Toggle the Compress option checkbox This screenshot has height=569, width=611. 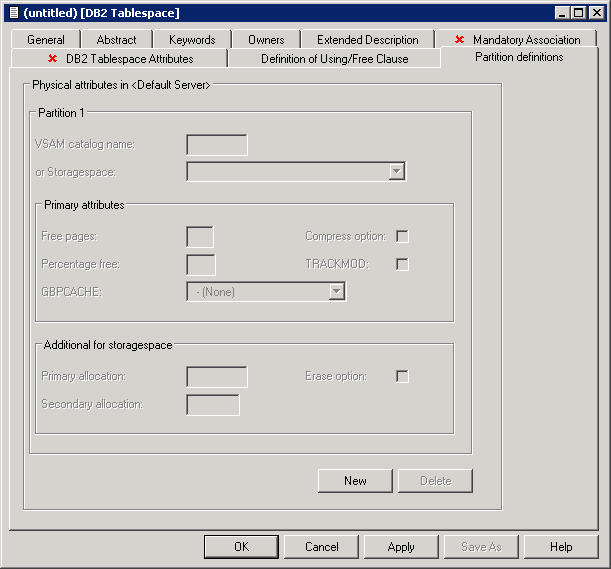coord(402,236)
